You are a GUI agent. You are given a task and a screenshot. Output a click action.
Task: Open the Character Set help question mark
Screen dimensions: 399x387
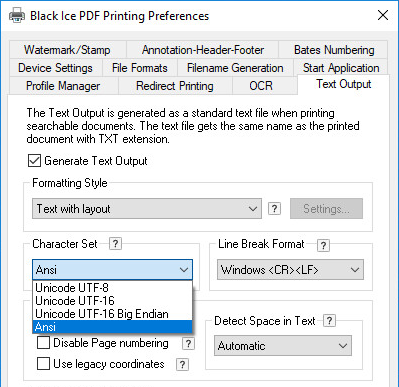pos(115,244)
